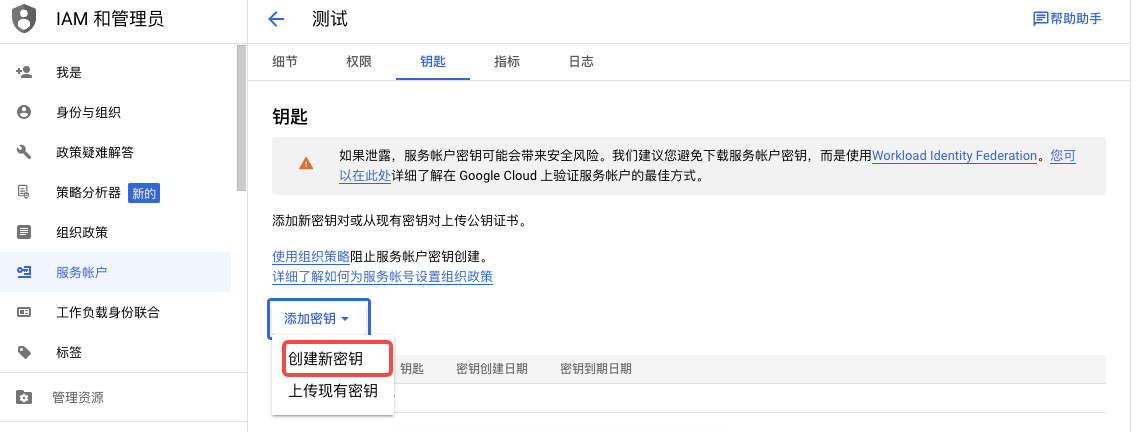Follow the Workload Identity Federation link
Viewport: 1139px width, 432px height.
click(954, 156)
